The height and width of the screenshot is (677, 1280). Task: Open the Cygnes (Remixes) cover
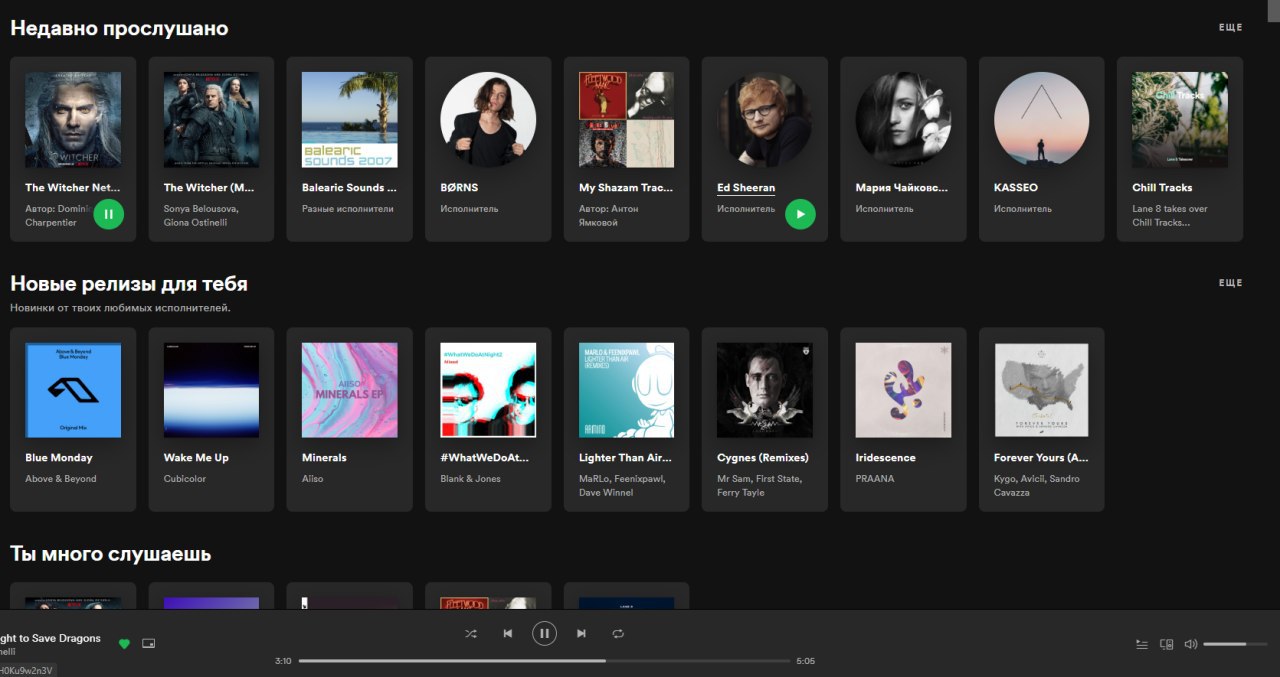(765, 390)
